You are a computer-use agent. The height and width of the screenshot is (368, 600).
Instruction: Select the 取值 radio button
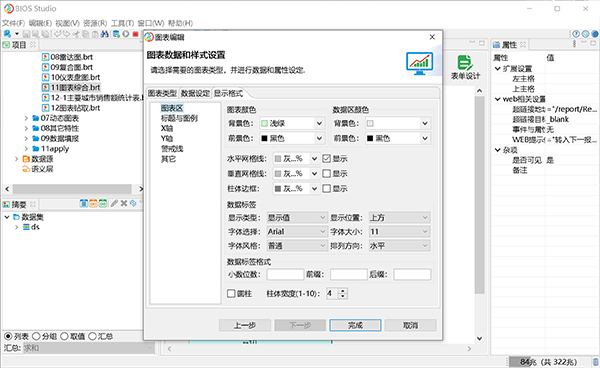64,336
